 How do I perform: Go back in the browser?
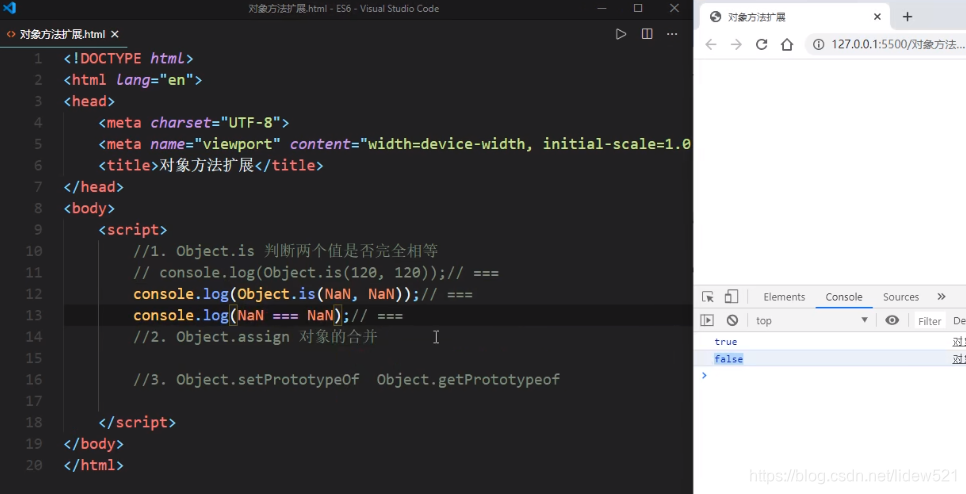tap(711, 44)
